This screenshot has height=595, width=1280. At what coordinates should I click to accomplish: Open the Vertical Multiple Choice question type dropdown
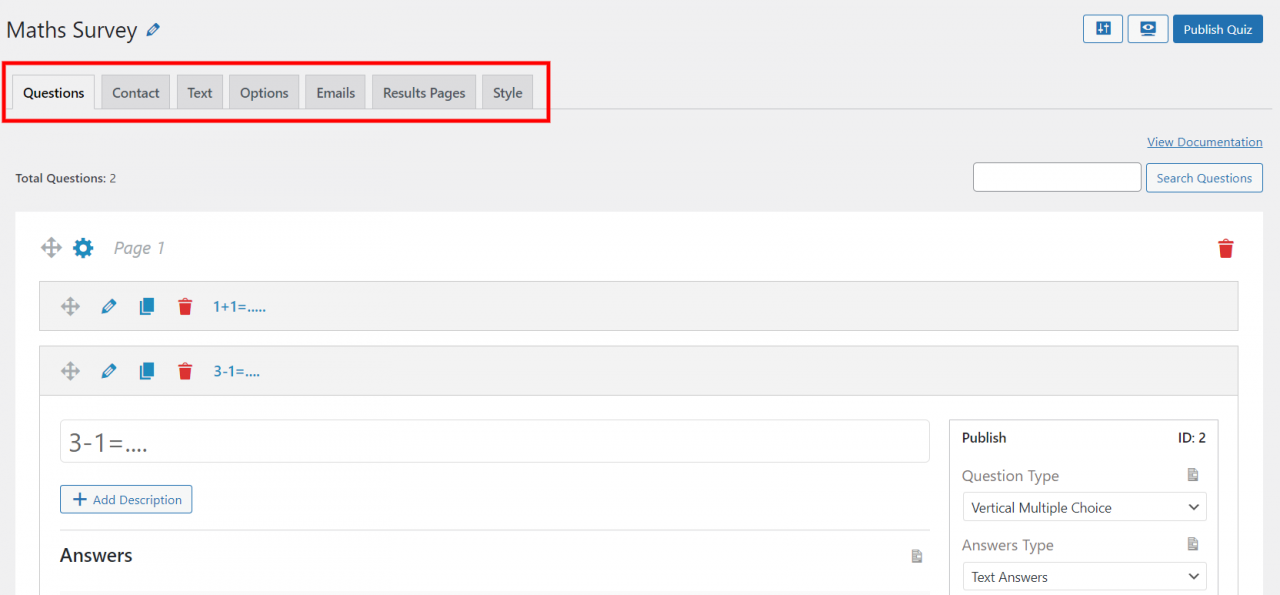1085,507
